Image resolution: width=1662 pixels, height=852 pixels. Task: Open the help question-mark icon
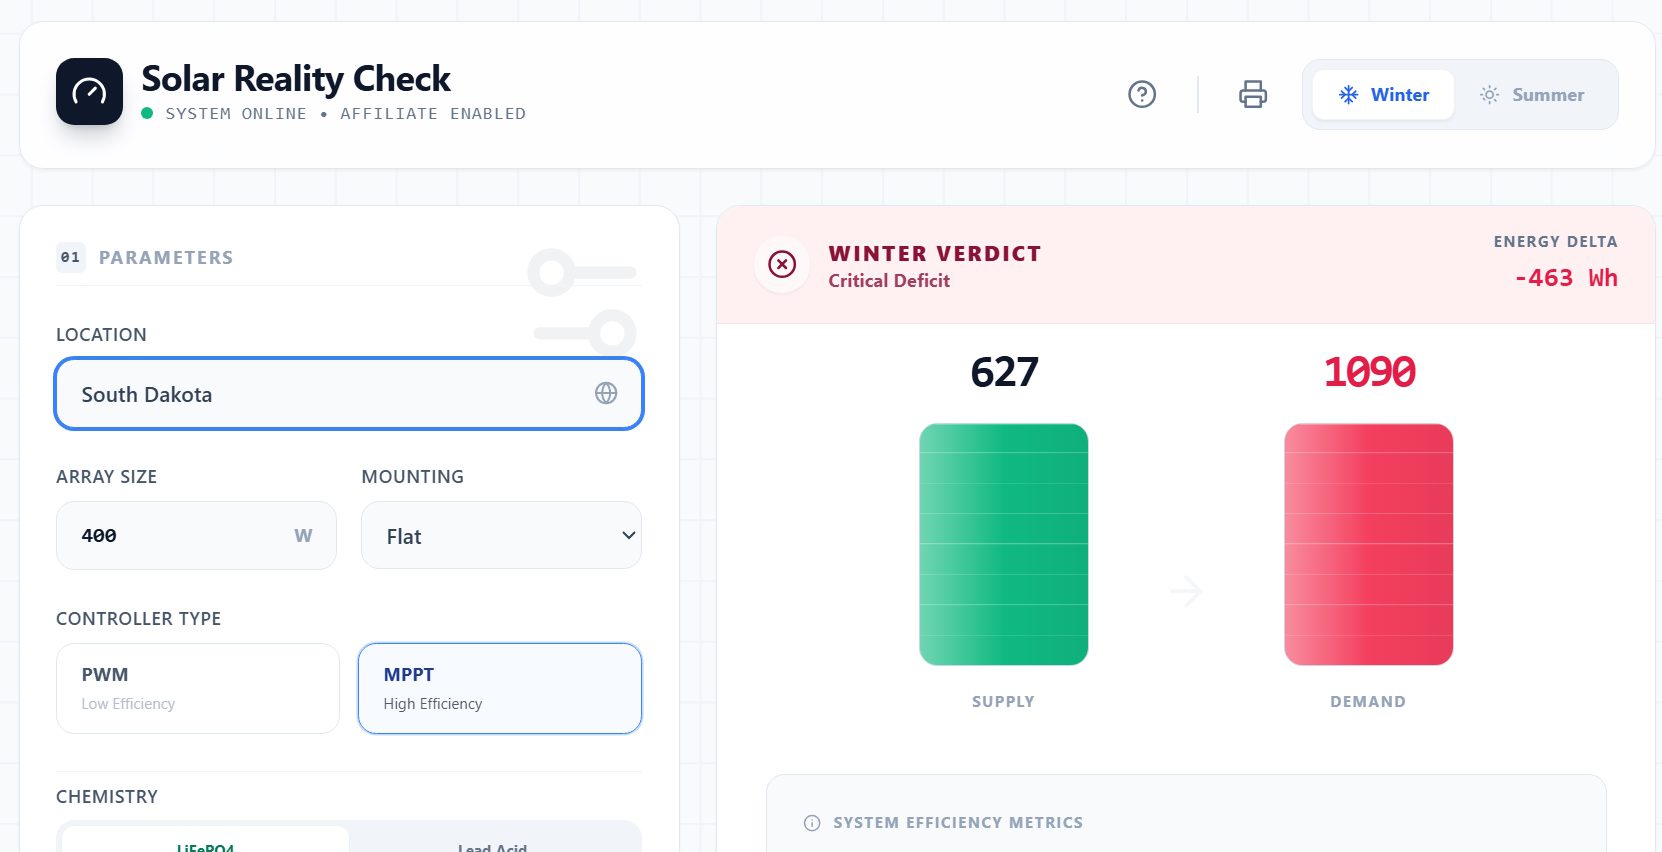(x=1142, y=94)
